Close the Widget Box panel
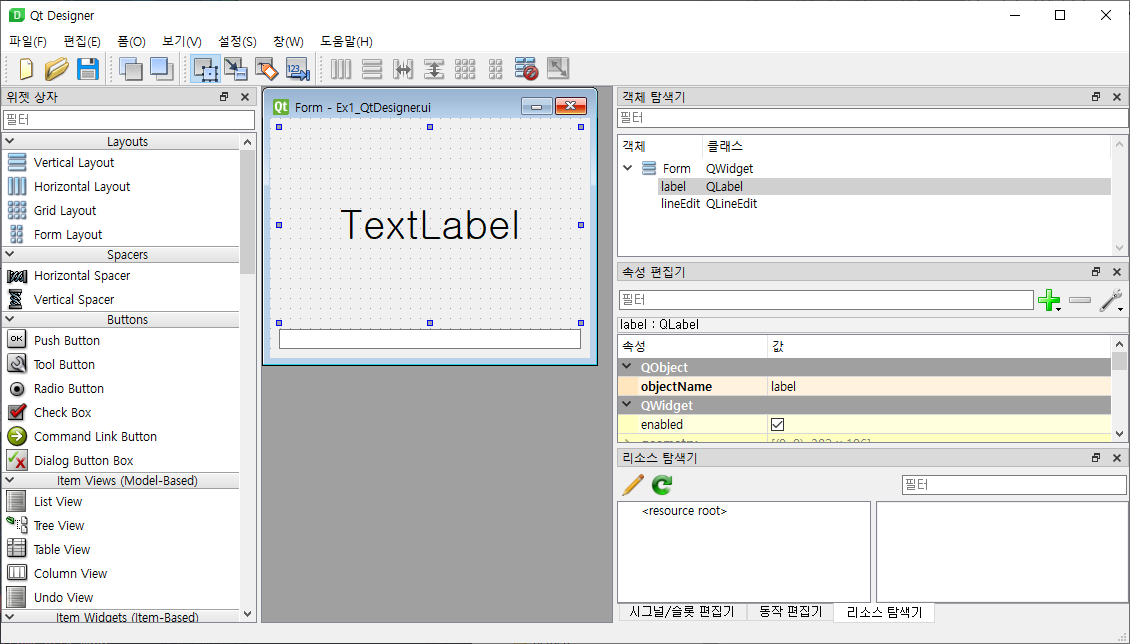The height and width of the screenshot is (644, 1130). pos(245,97)
